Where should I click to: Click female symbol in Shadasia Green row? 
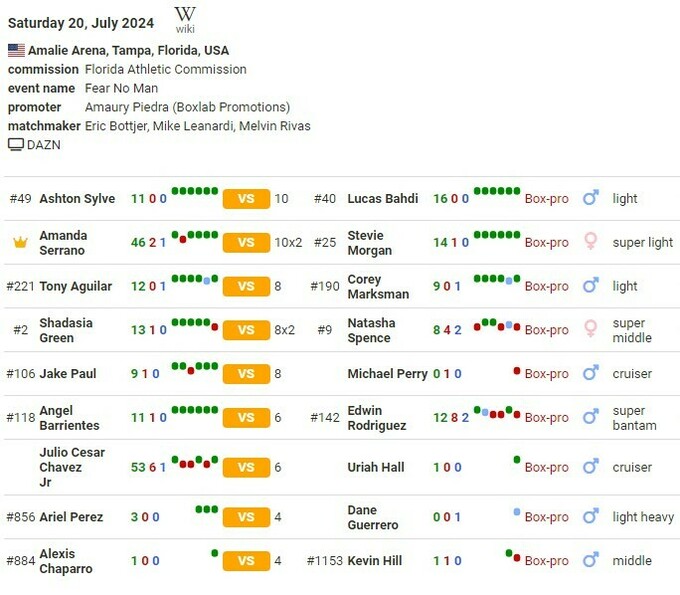(591, 330)
